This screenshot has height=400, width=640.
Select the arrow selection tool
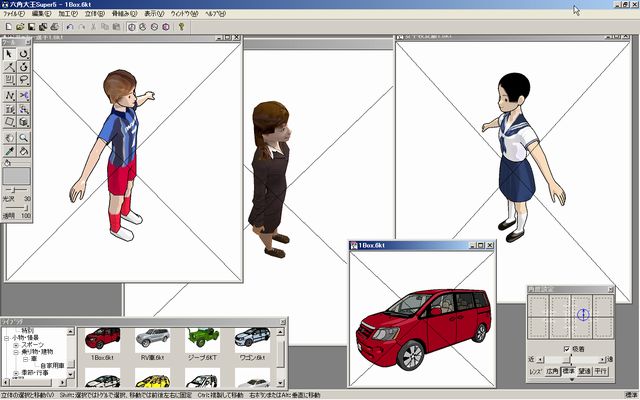(9, 54)
